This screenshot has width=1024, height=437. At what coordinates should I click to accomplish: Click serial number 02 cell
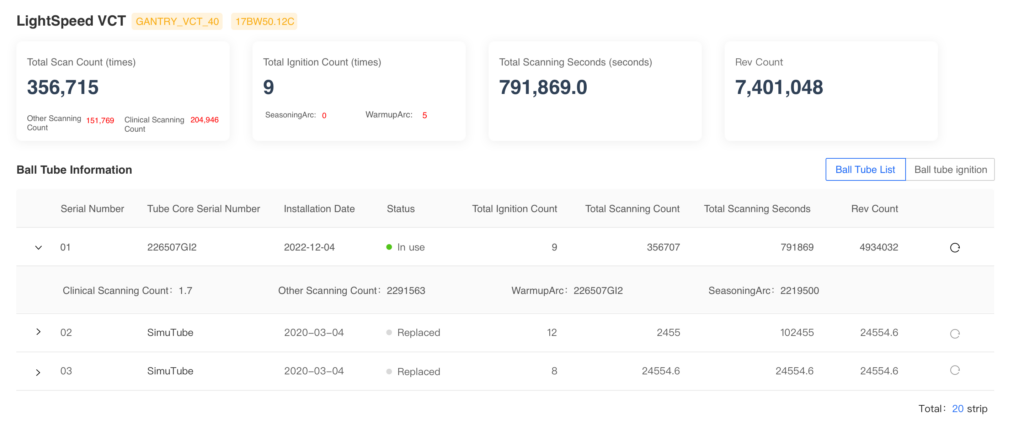[x=66, y=332]
